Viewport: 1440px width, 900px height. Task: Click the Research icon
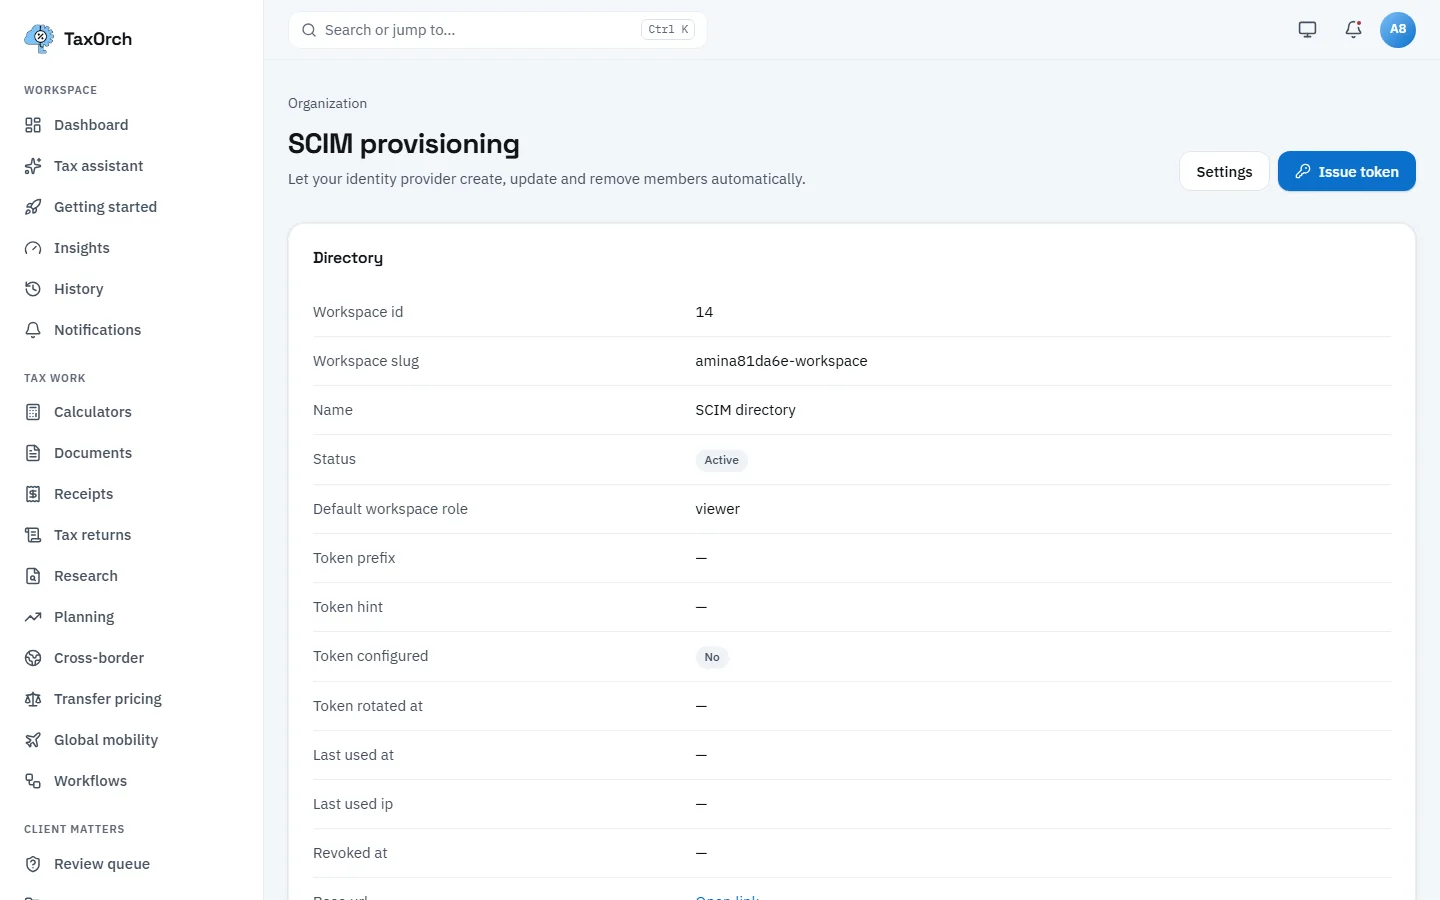pos(33,576)
